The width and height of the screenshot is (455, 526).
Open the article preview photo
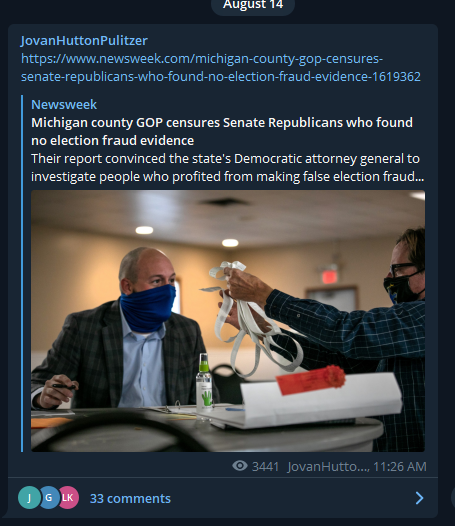228,321
